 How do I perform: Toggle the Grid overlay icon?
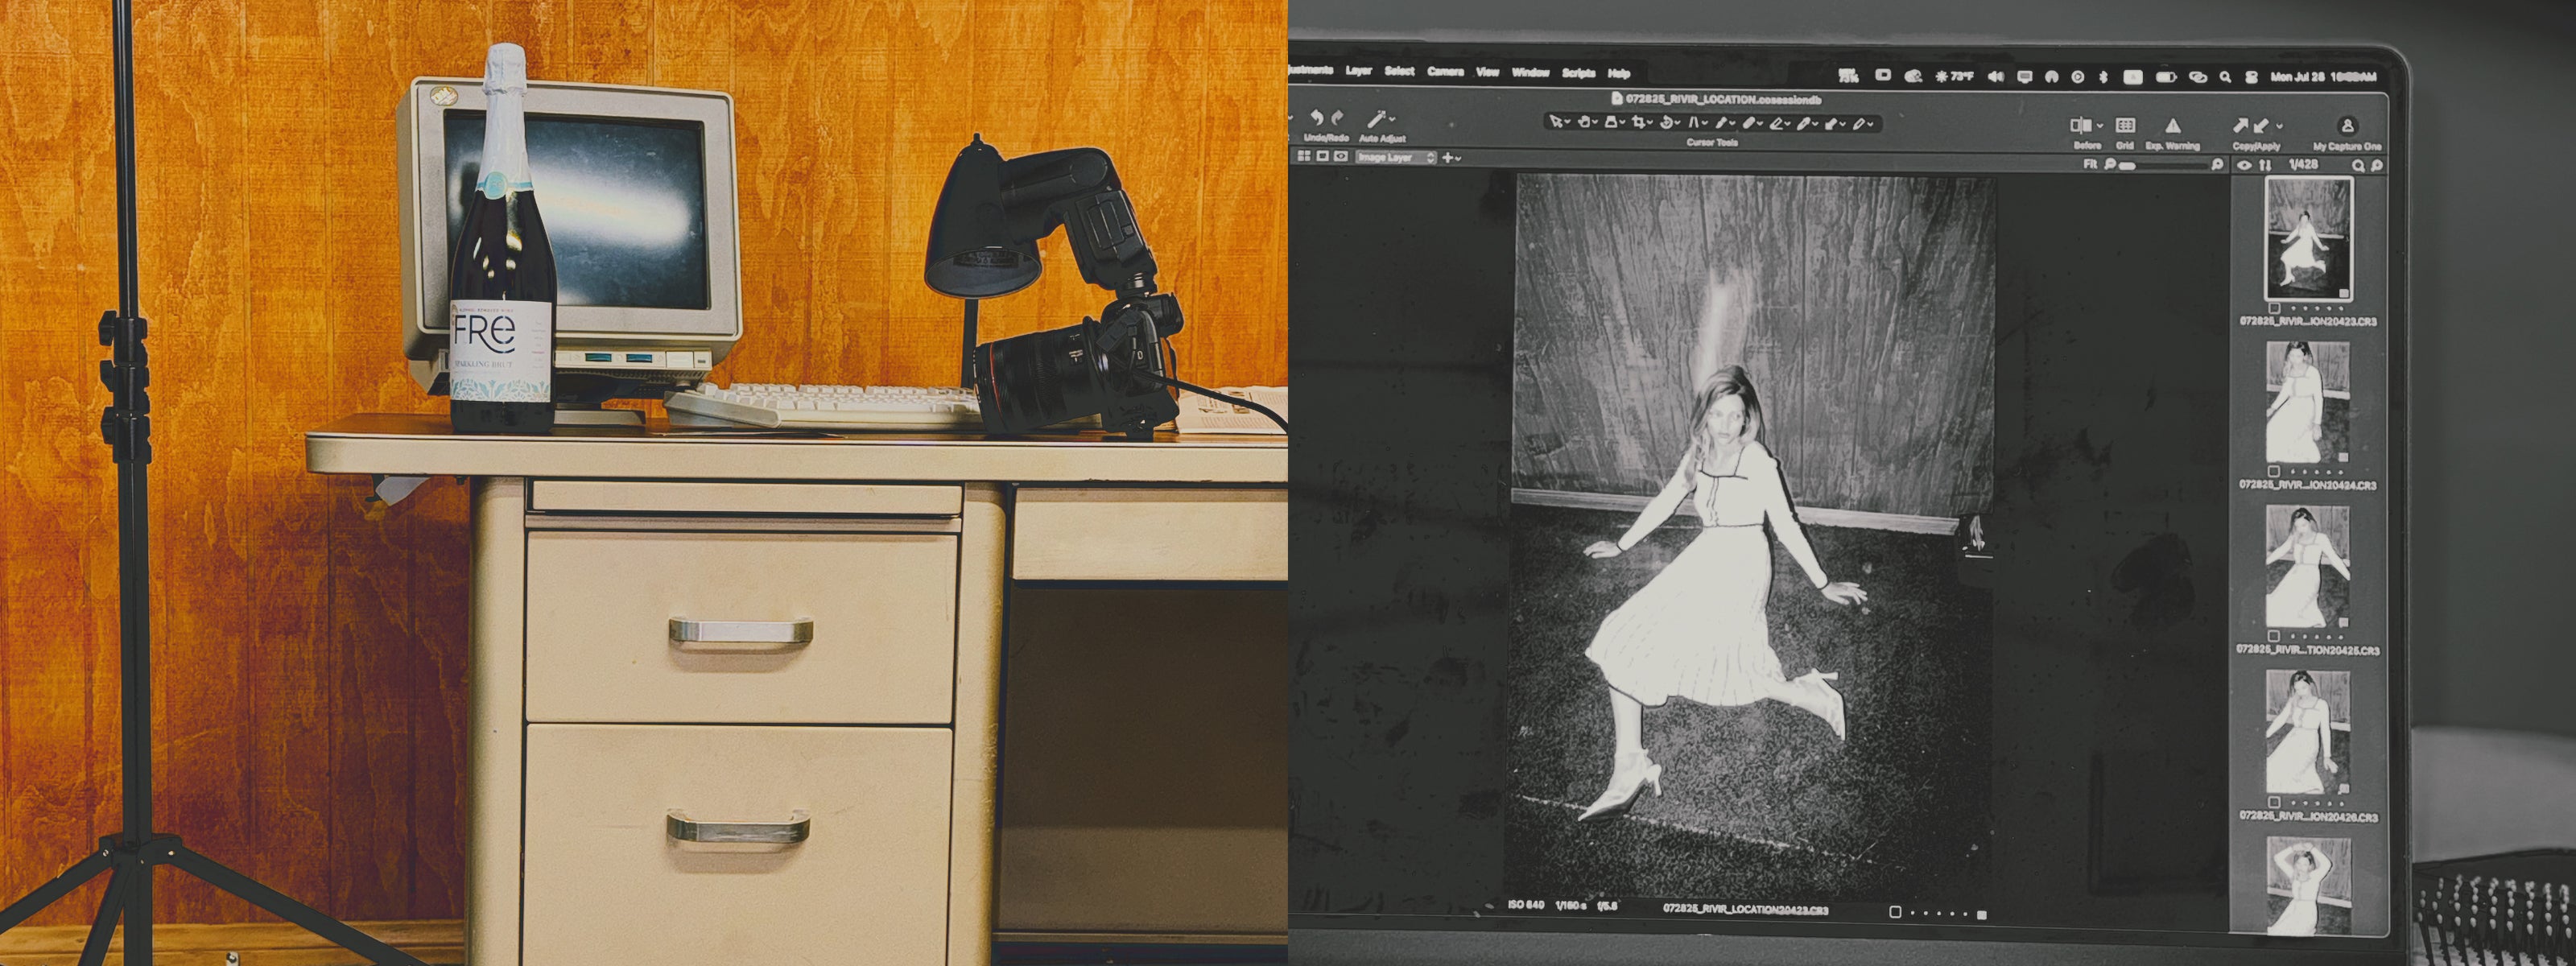(x=2125, y=125)
